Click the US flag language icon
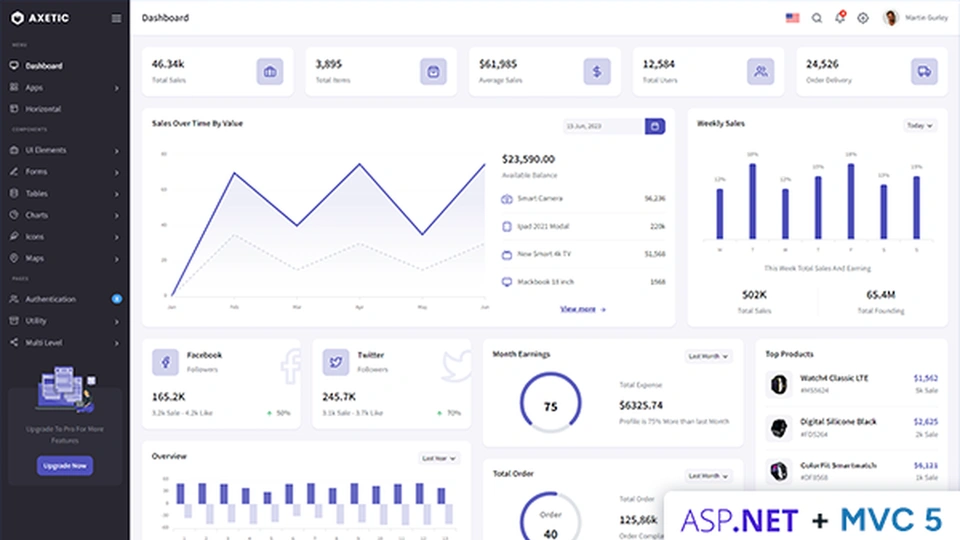The height and width of the screenshot is (540, 960). tap(792, 18)
